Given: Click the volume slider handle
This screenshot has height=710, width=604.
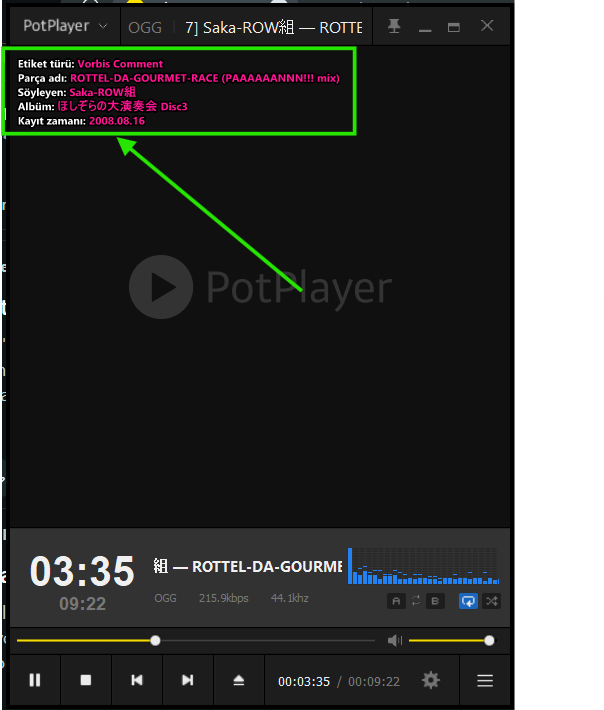Looking at the screenshot, I should pos(489,641).
